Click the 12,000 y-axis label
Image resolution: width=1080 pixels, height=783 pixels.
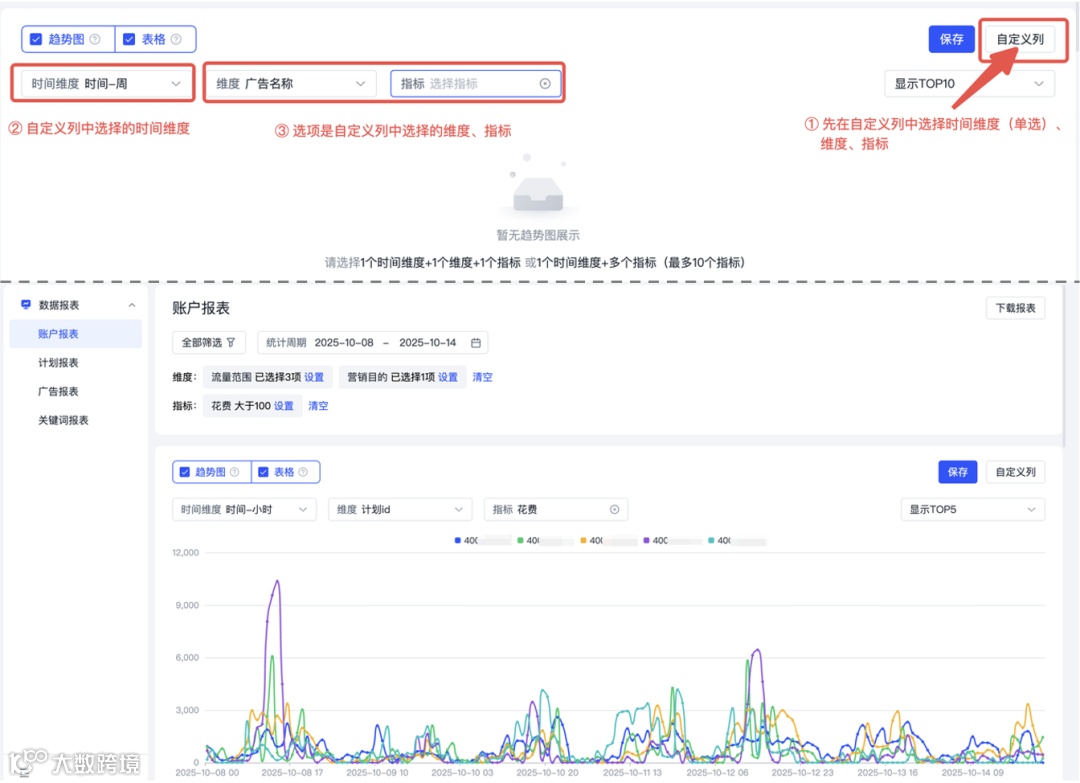click(x=185, y=552)
